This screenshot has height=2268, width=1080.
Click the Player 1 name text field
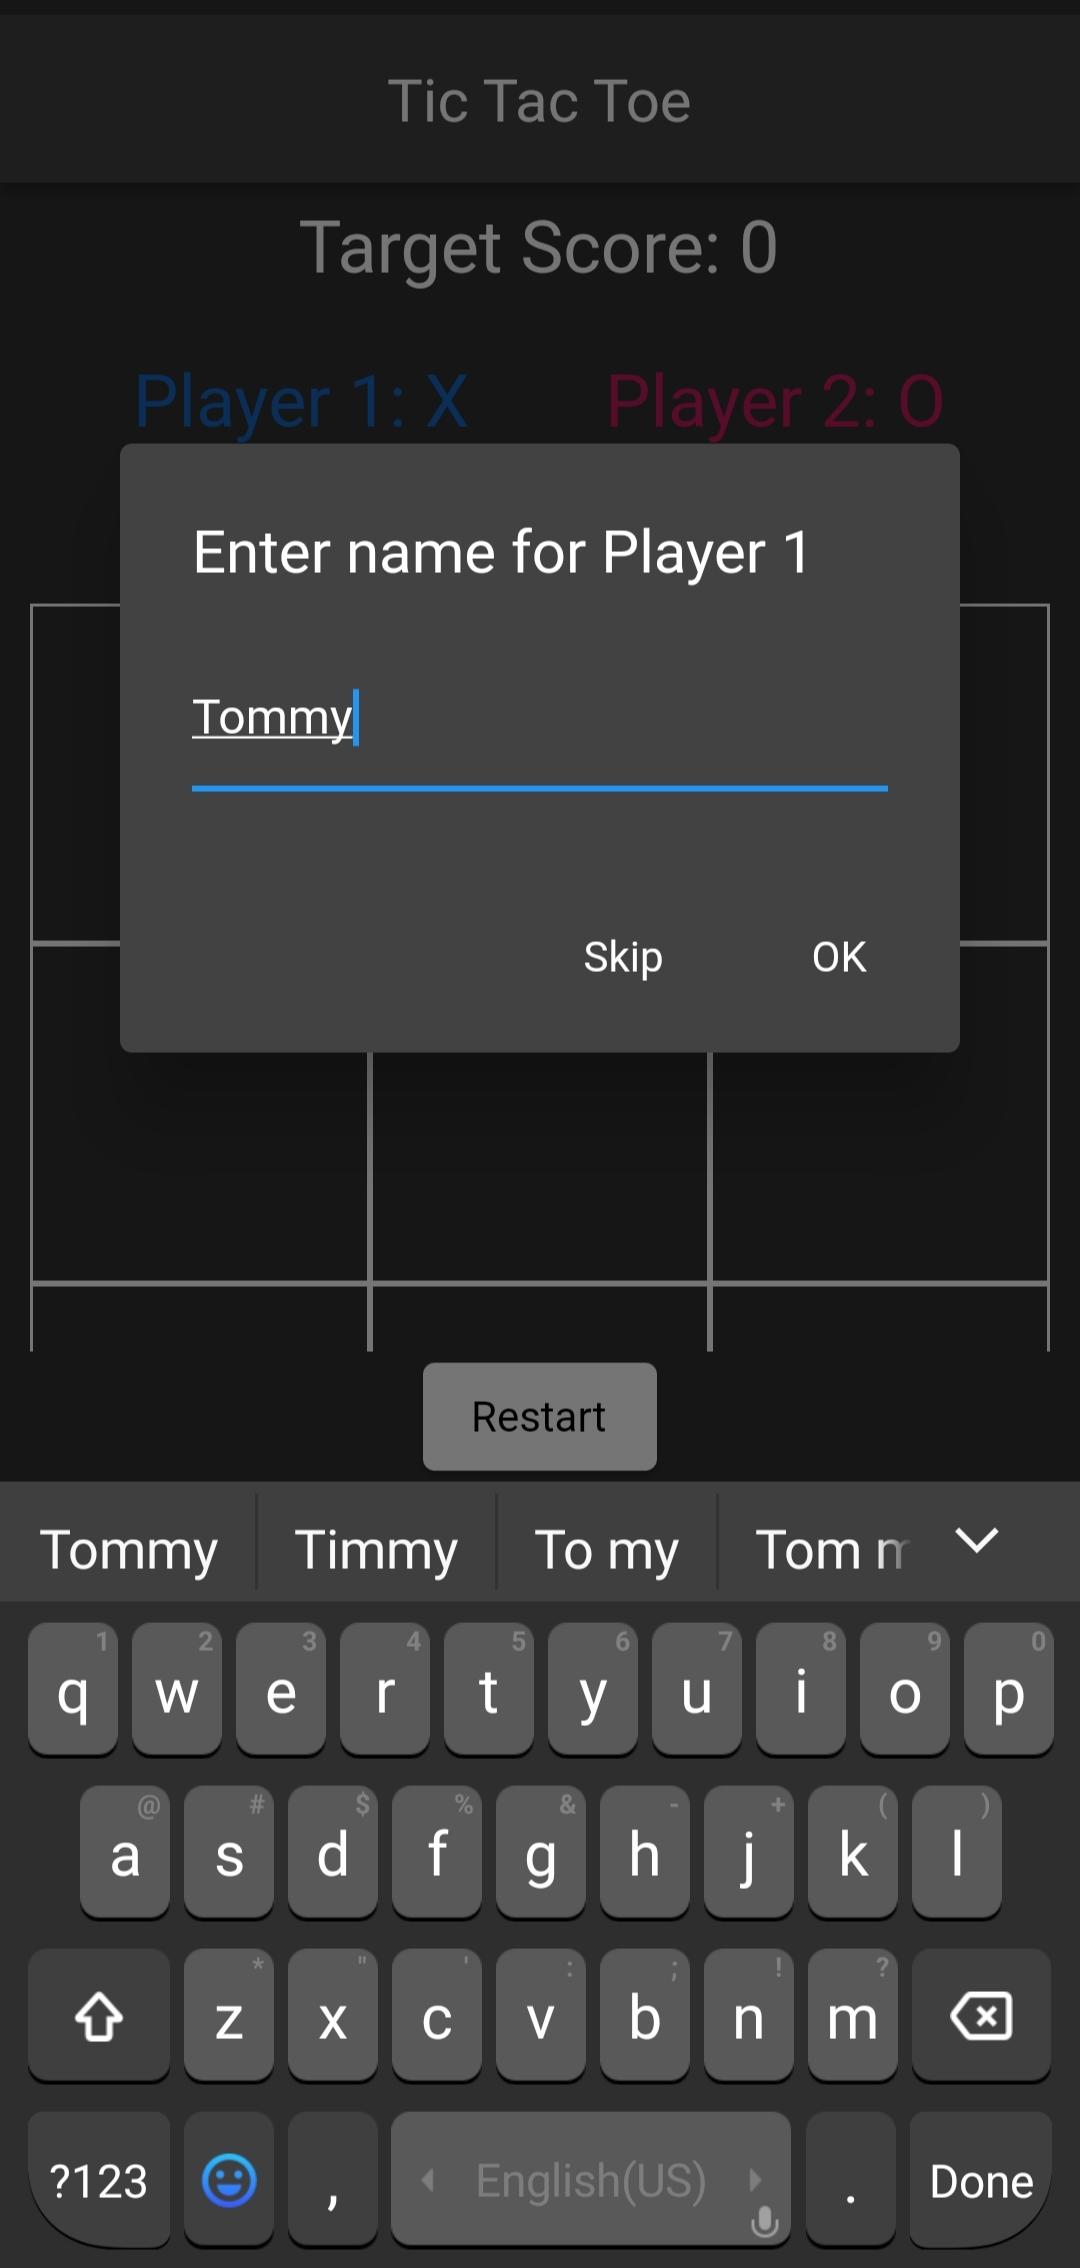tap(539, 718)
